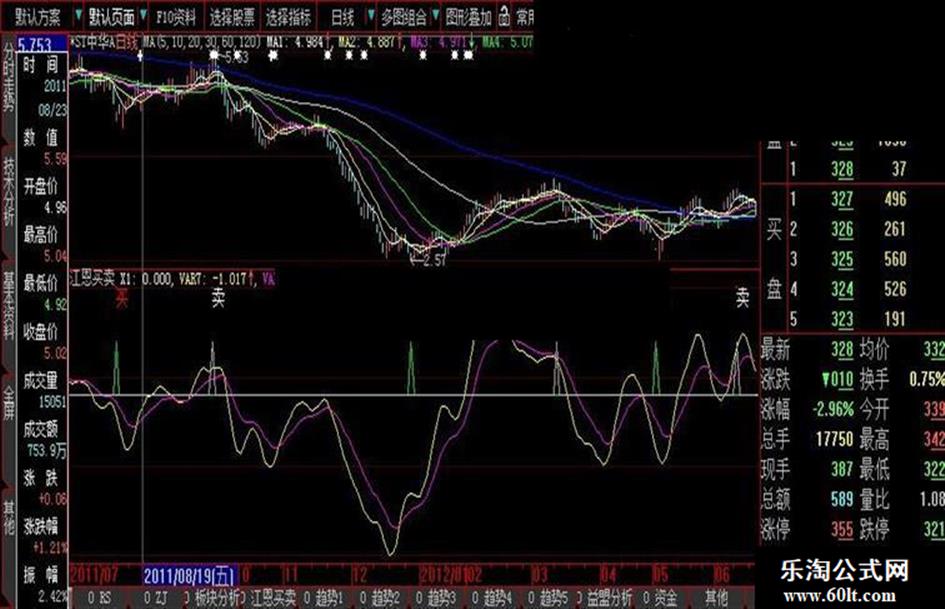Select the 其他 side tab on left
This screenshot has height=609, width=945.
8,517
